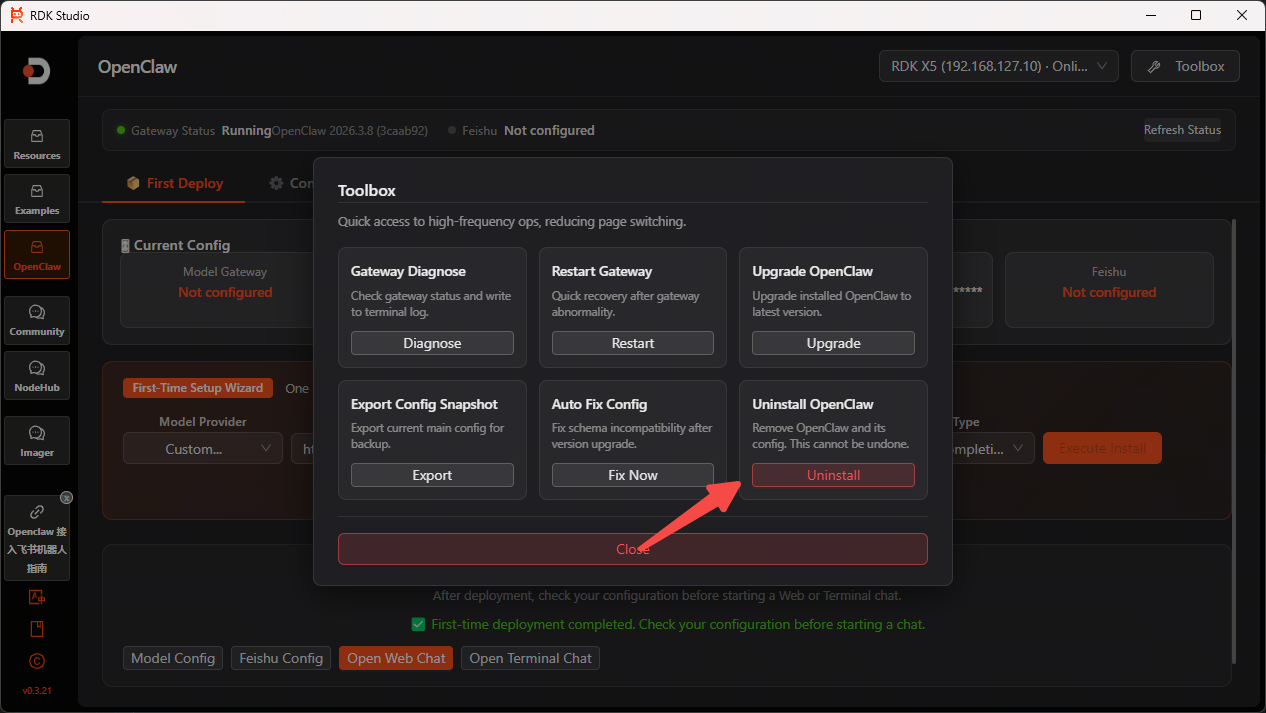Open the Resources sidebar section
Image resolution: width=1266 pixels, height=713 pixels.
point(37,144)
